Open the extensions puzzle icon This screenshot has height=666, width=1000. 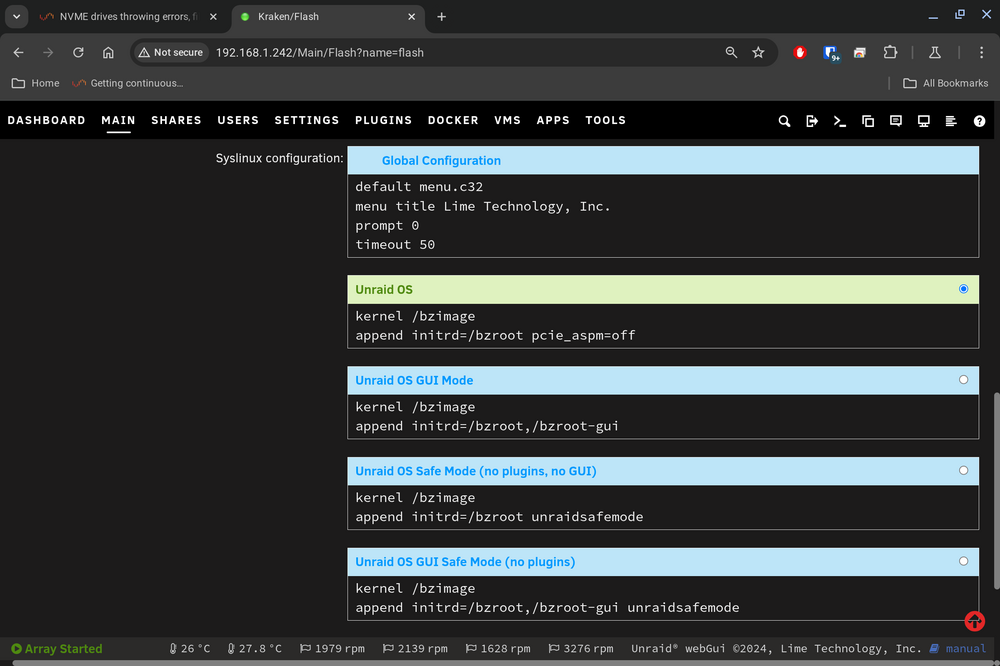coord(890,52)
